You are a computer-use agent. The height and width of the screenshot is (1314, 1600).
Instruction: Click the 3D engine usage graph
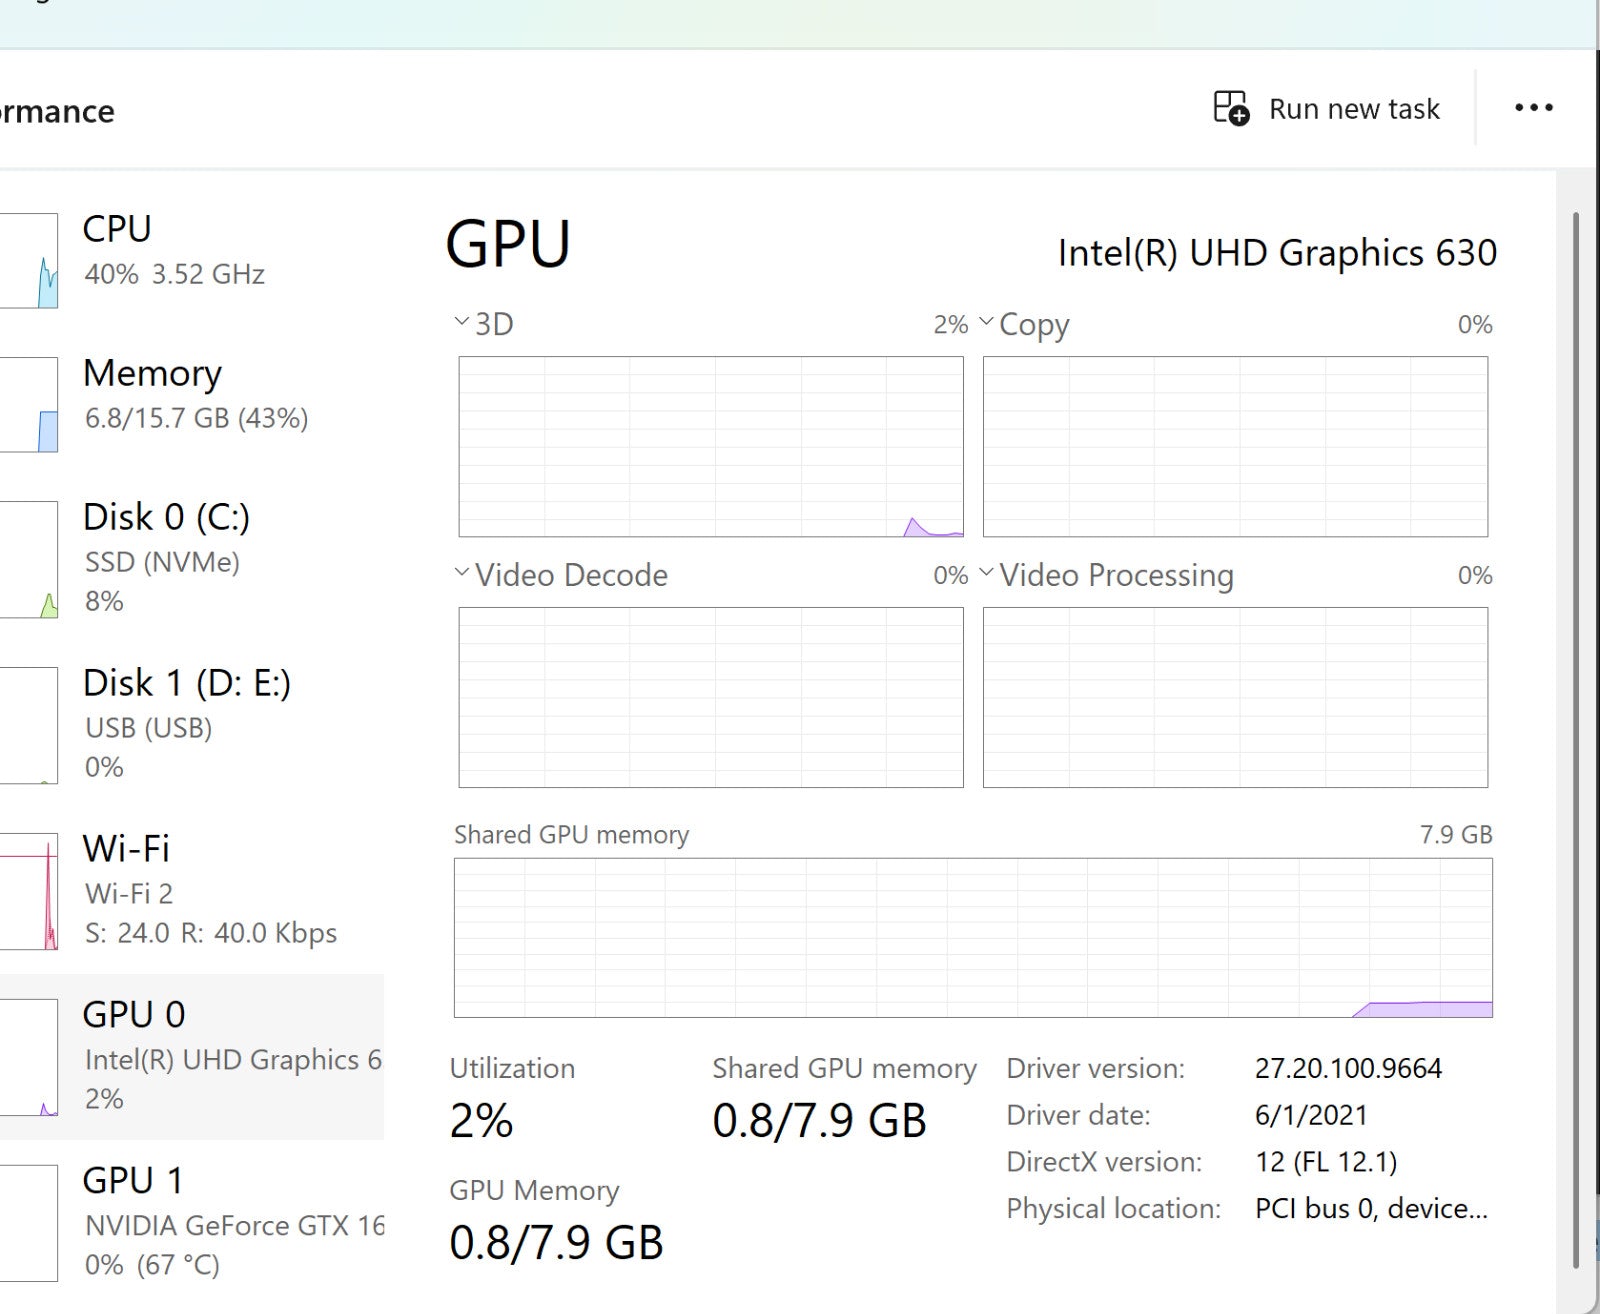[711, 446]
